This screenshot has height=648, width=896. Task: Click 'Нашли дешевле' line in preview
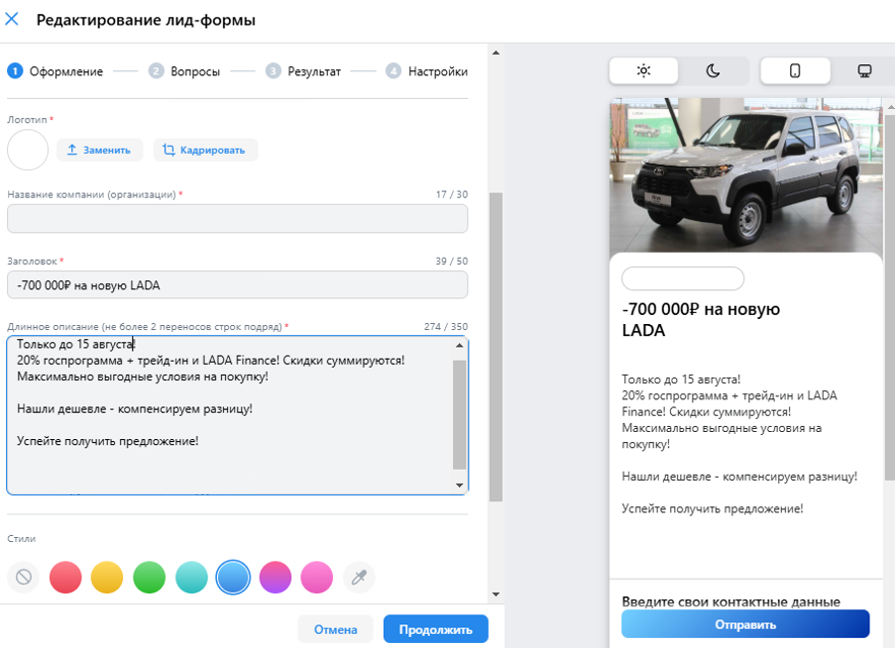pyautogui.click(x=739, y=477)
